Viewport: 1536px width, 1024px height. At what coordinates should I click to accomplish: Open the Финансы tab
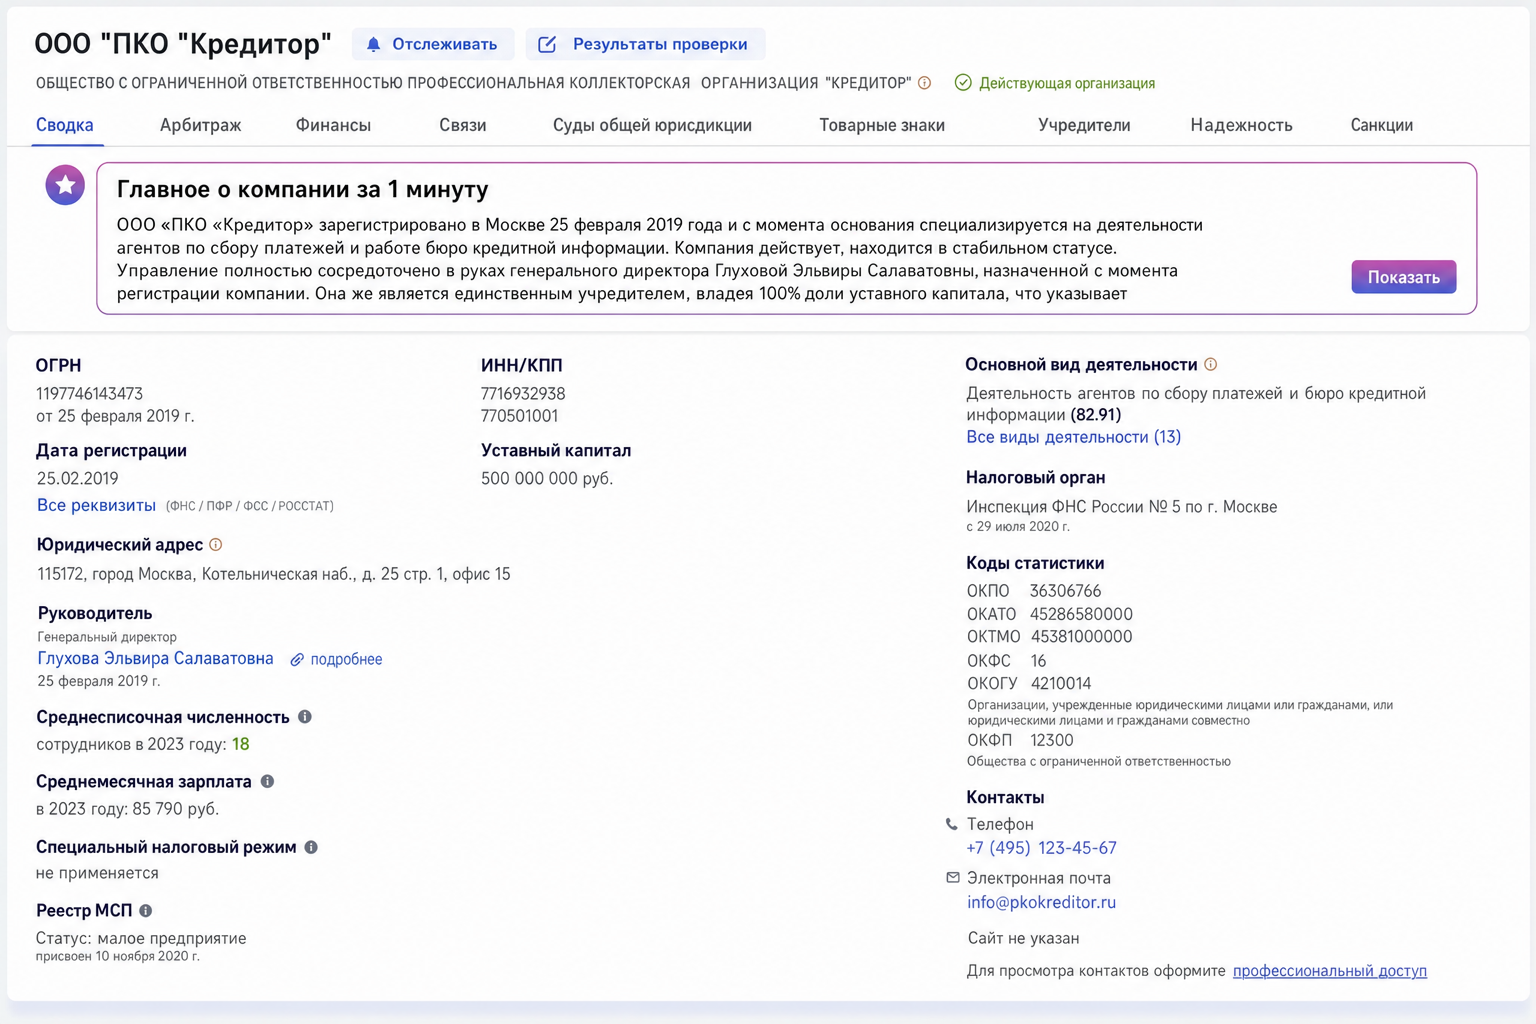333,125
